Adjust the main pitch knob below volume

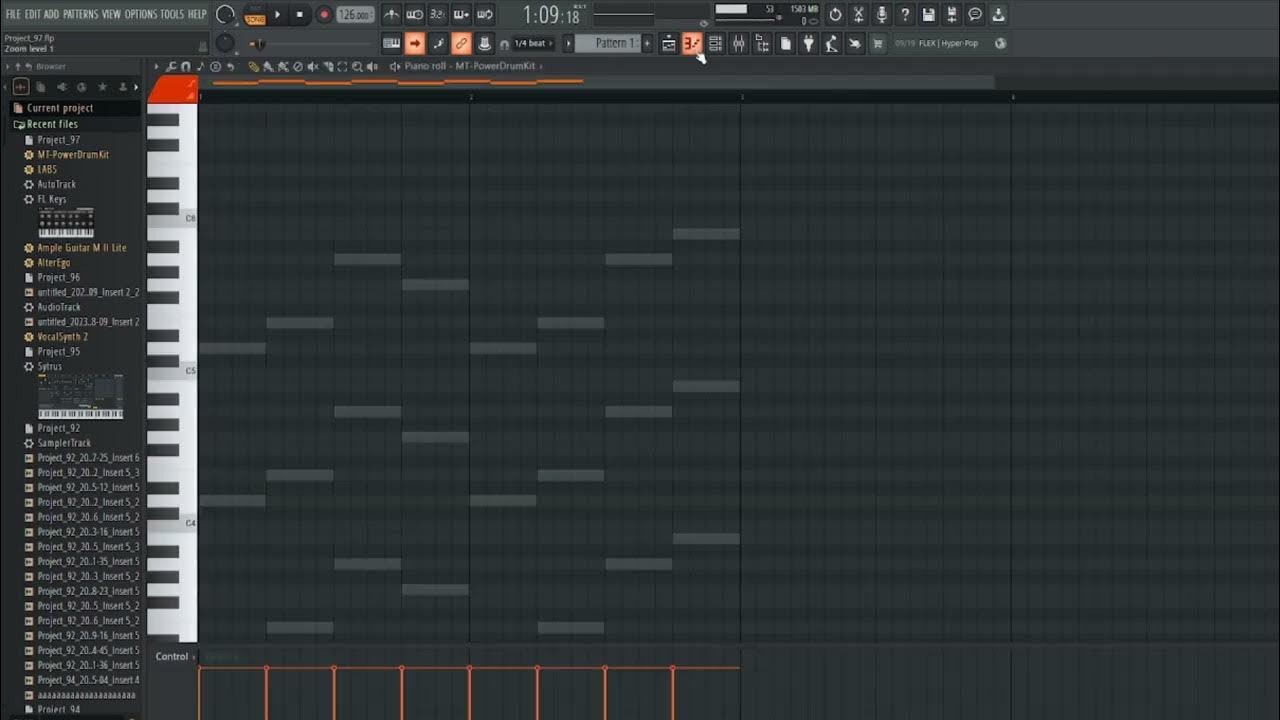[225, 43]
